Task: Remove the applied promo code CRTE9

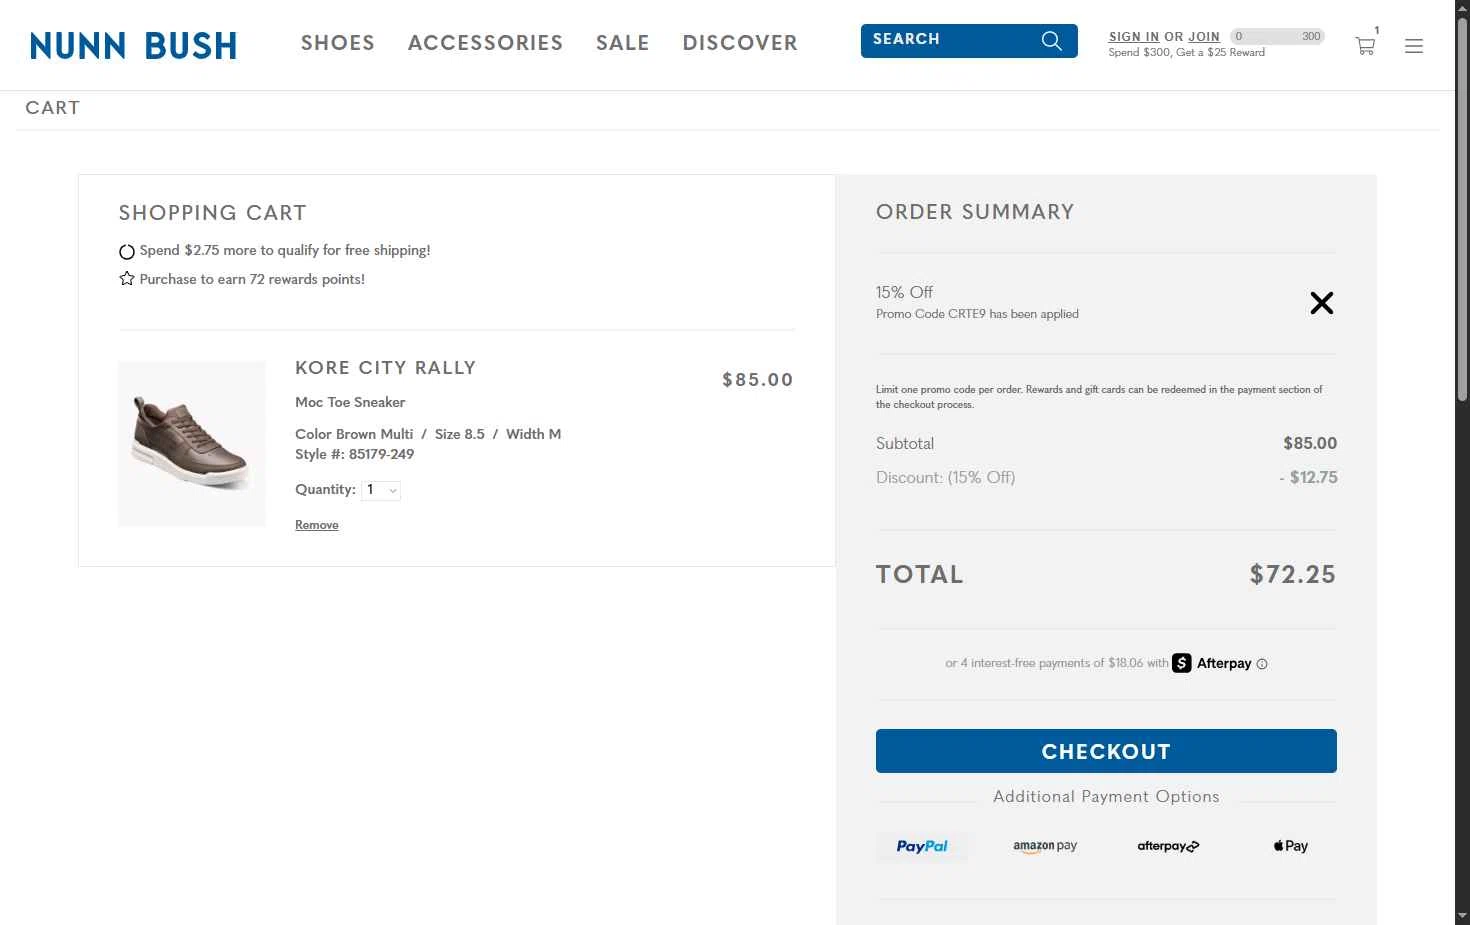Action: [x=1322, y=303]
